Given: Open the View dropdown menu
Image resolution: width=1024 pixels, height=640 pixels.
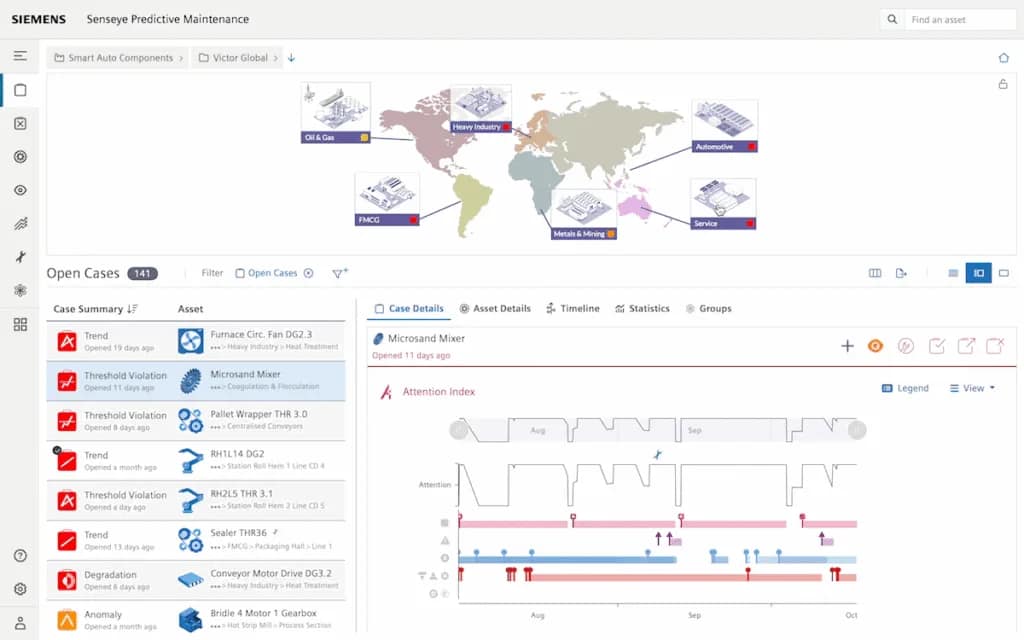Looking at the screenshot, I should (972, 388).
